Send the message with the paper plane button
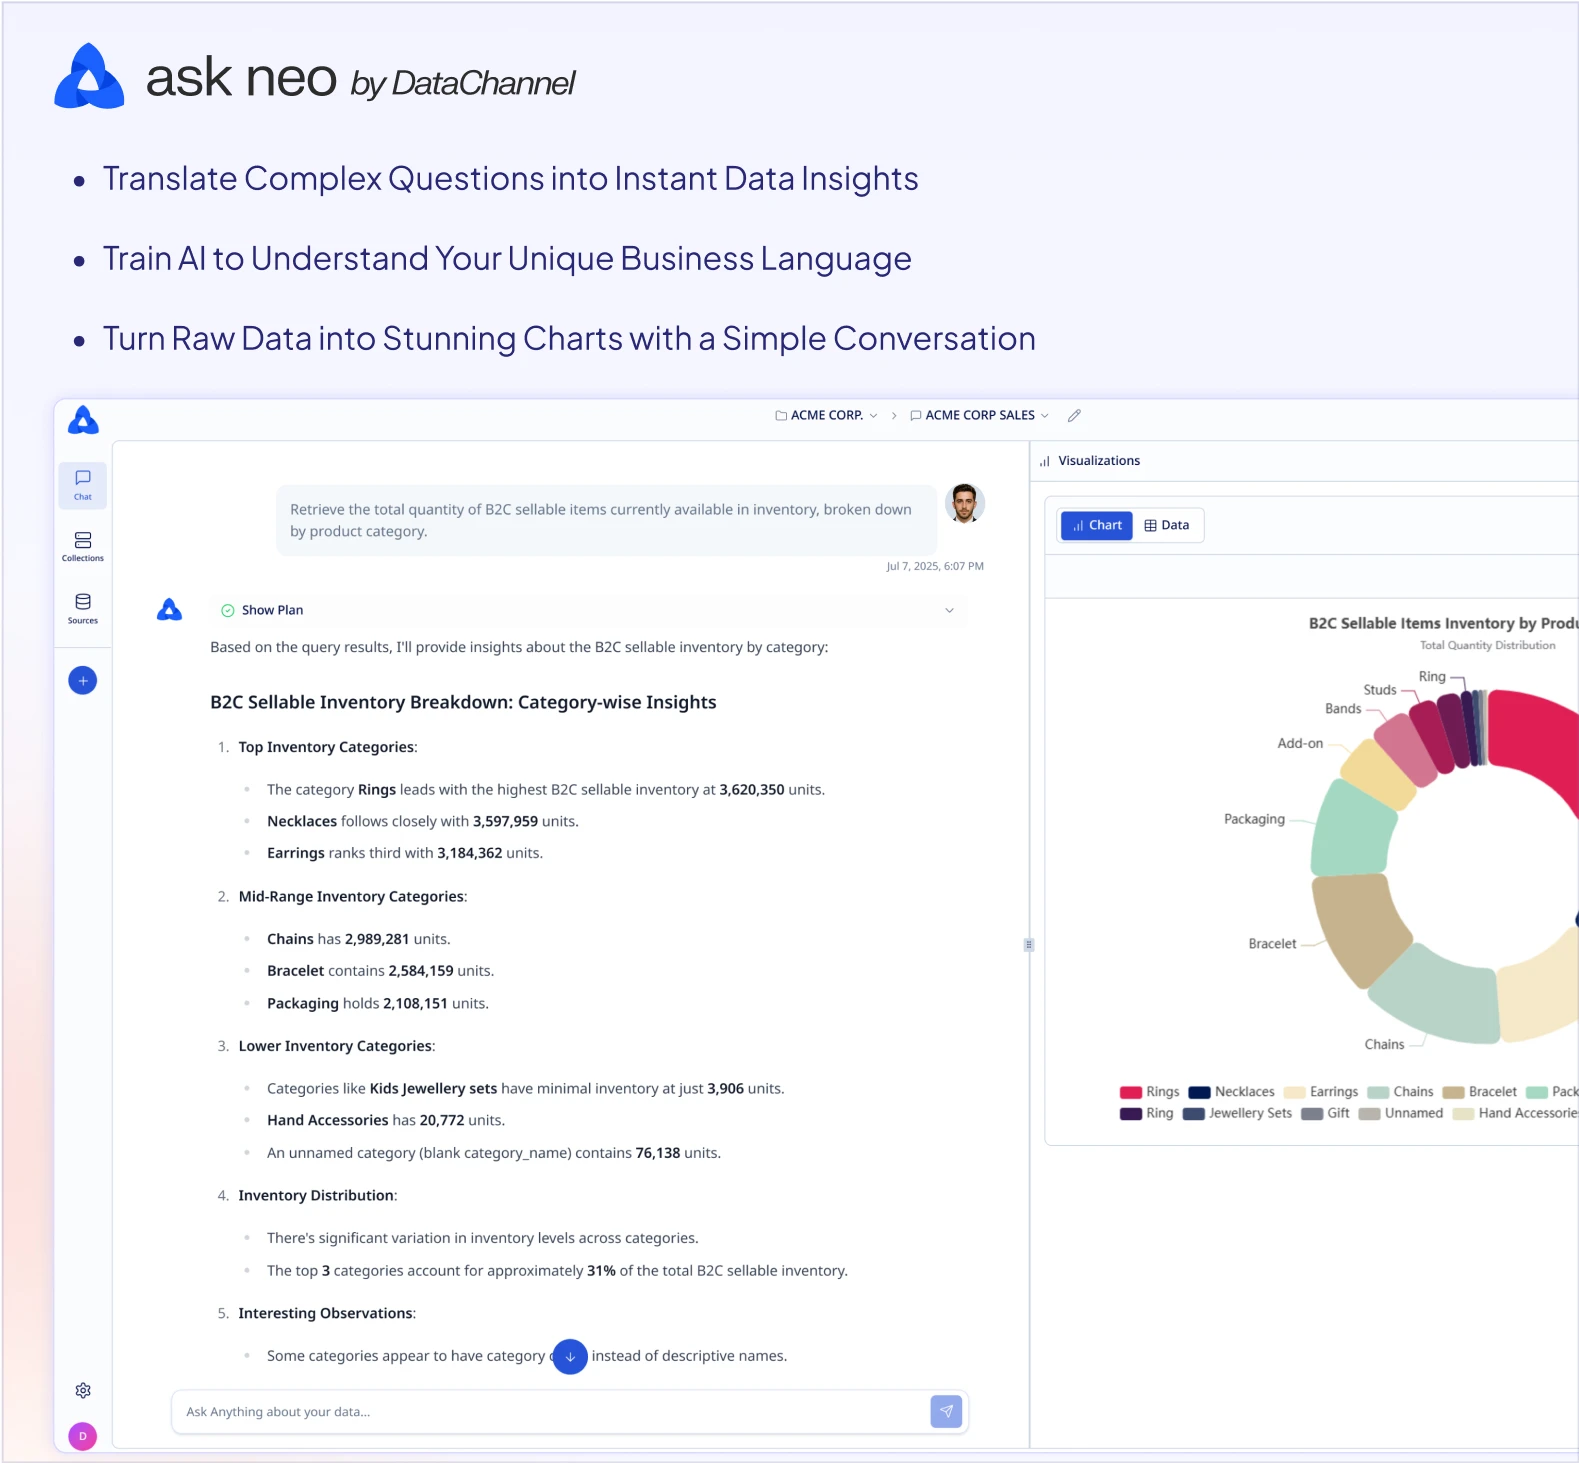Screen dimensions: 1579x1463 coord(946,1411)
